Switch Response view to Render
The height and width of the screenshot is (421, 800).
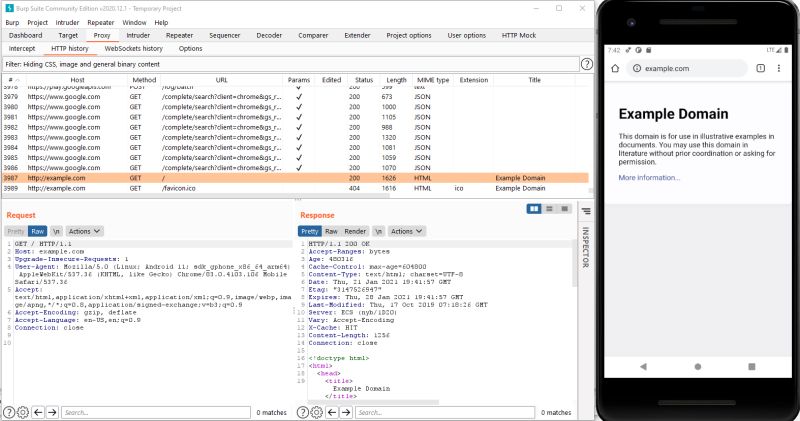(x=355, y=231)
